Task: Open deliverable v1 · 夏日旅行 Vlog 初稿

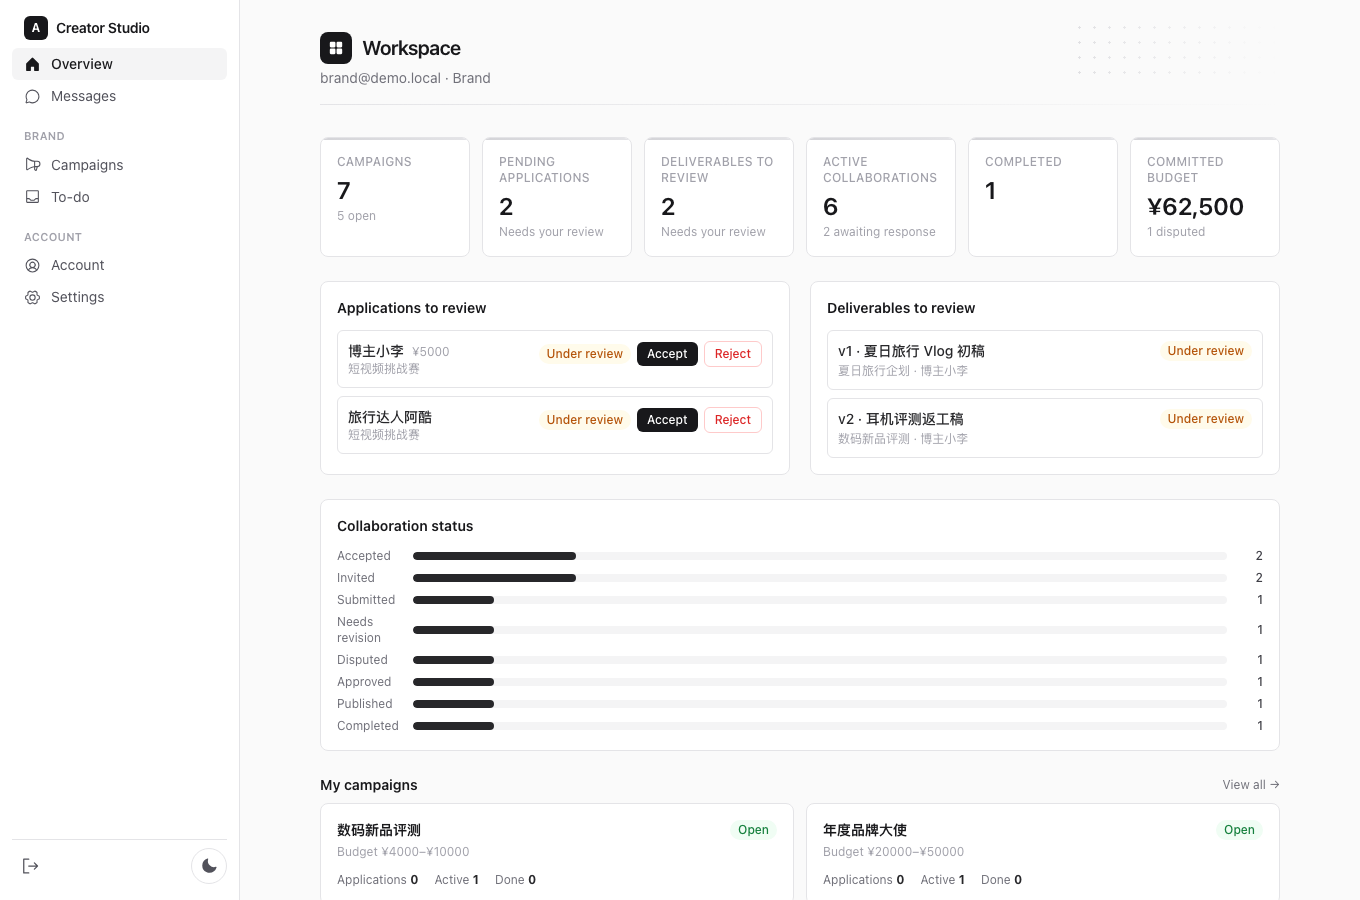Action: pos(1045,360)
